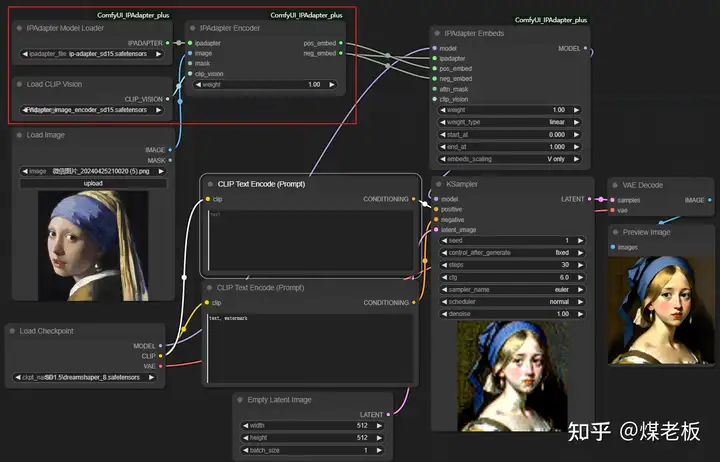Click the VAE Decode vae input socket
Viewport: 720px width, 462px height.
[613, 210]
